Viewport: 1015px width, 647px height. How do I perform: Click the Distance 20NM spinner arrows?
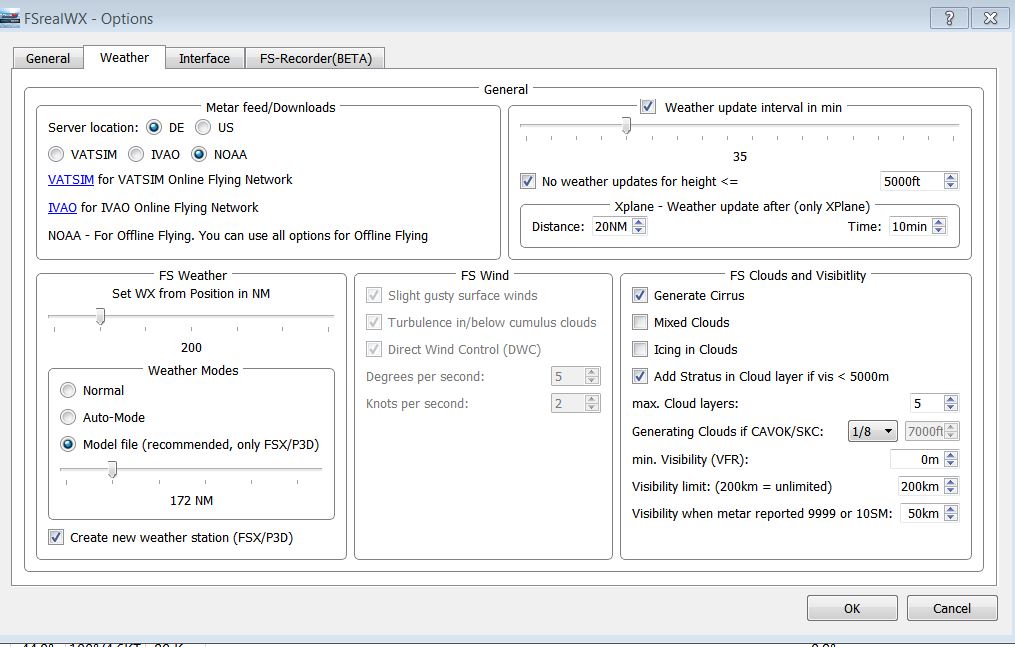tap(639, 226)
